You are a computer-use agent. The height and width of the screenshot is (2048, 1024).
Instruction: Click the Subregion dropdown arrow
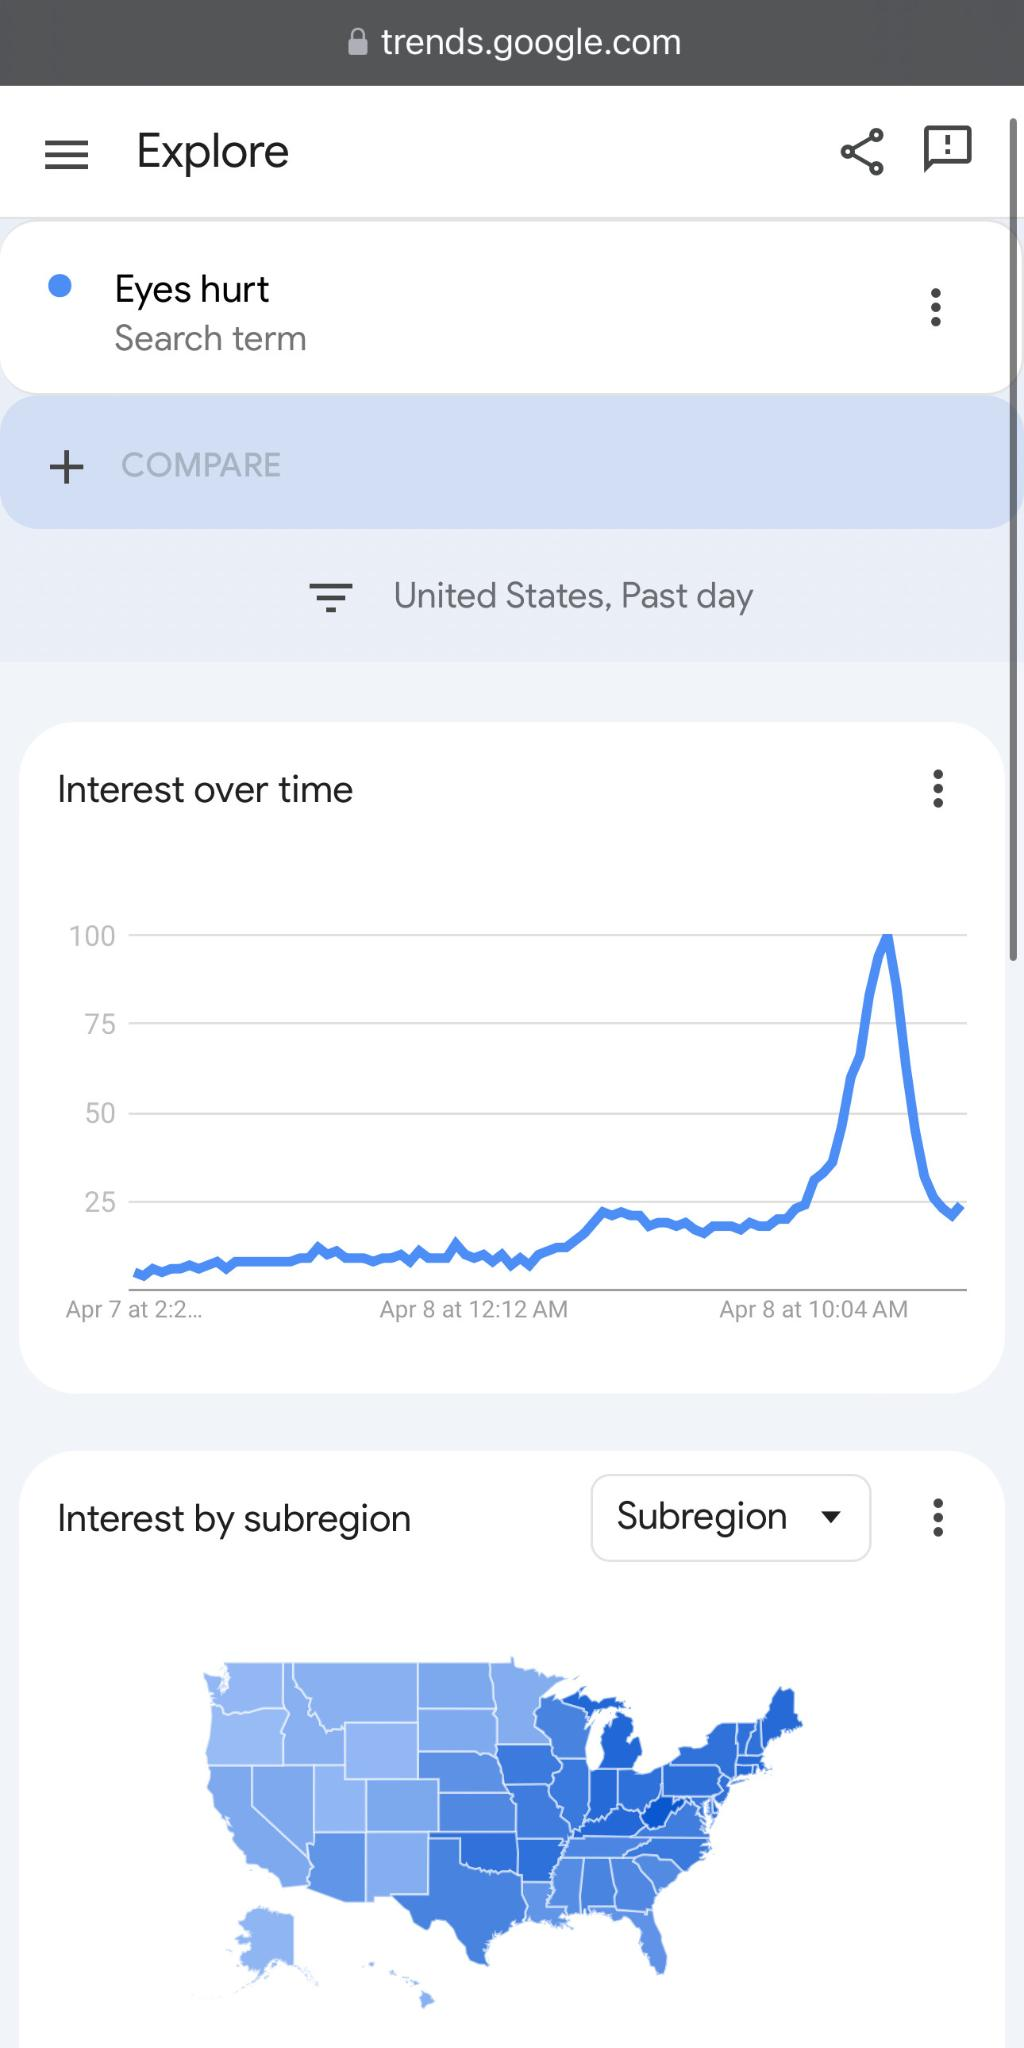pyautogui.click(x=830, y=1517)
